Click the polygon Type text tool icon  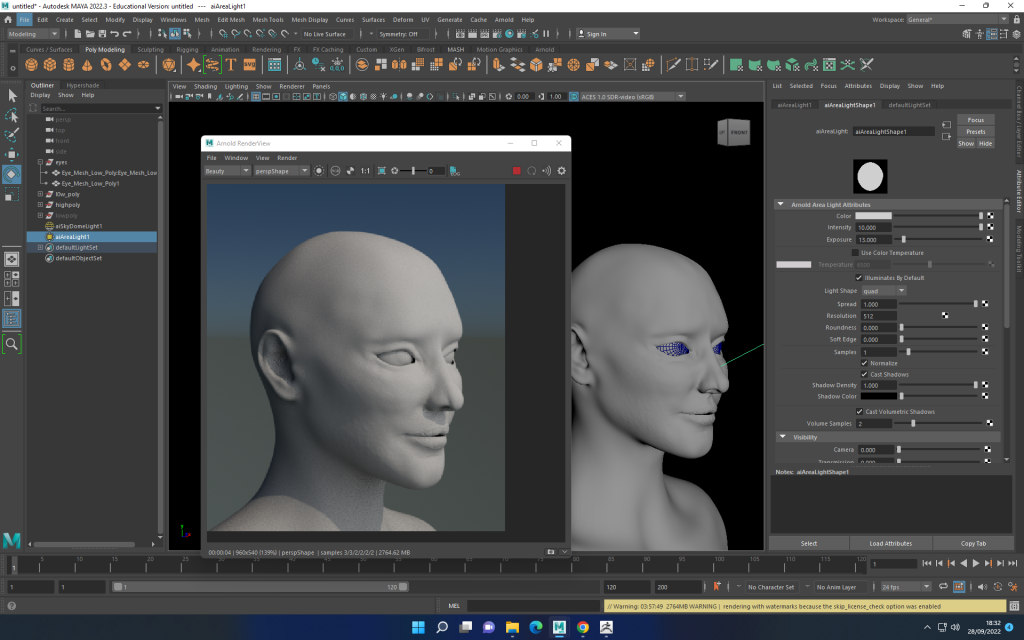pyautogui.click(x=231, y=65)
